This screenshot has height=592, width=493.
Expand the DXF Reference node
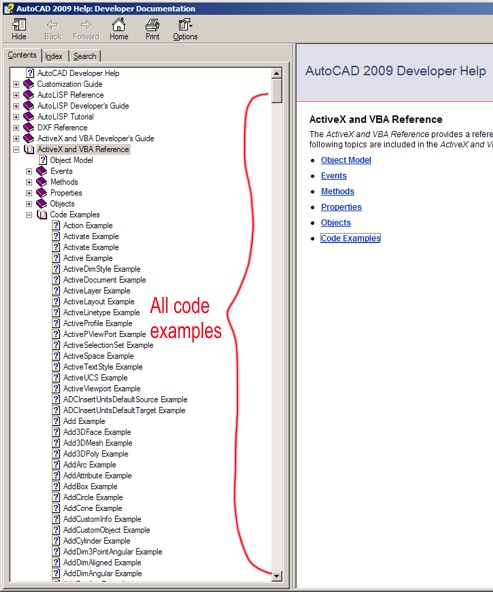tap(16, 128)
